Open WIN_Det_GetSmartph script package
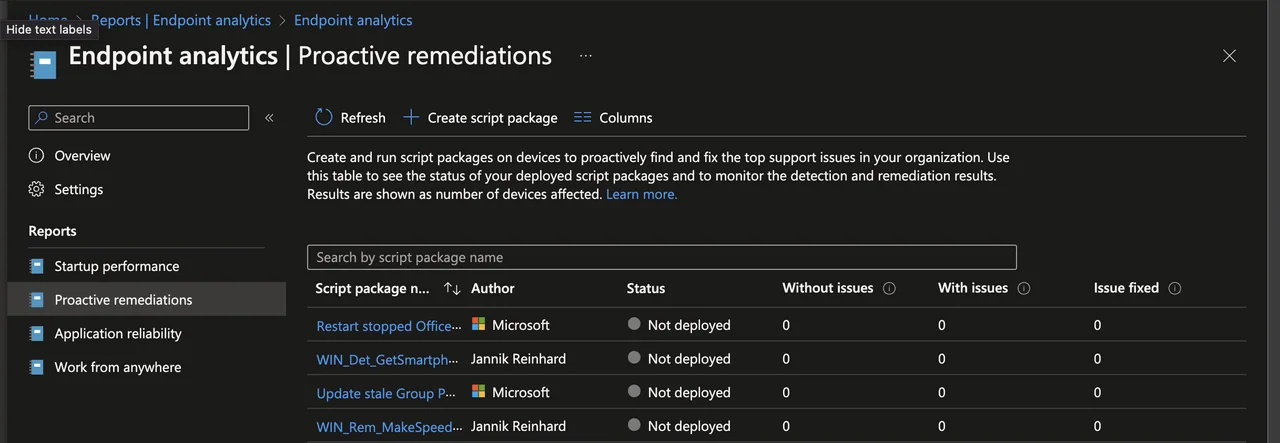The image size is (1280, 443). 389,359
